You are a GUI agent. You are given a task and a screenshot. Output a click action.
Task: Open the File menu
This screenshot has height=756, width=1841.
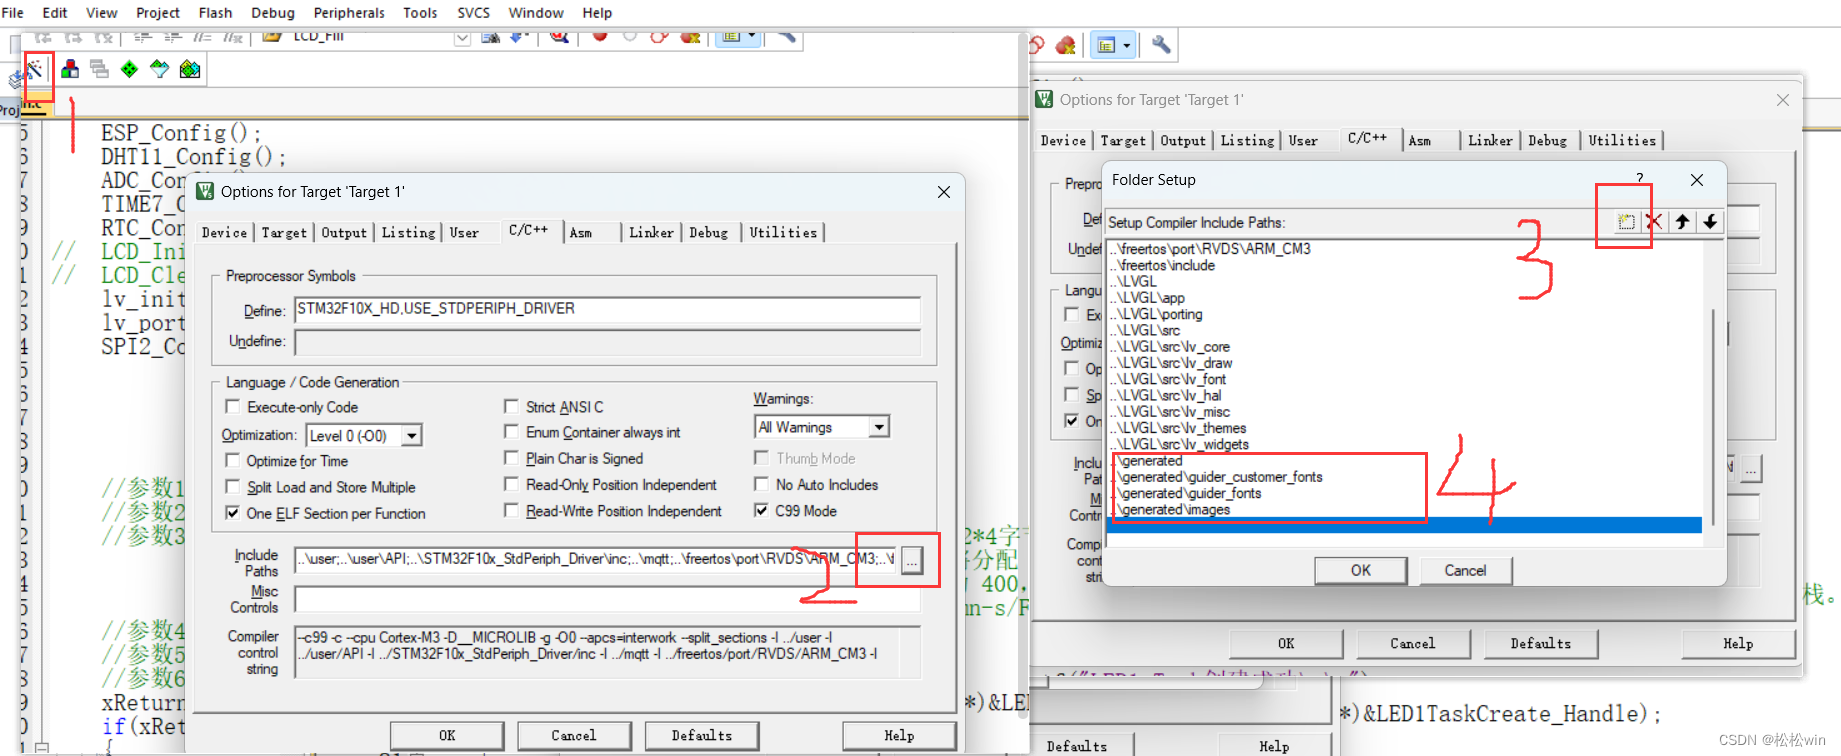pos(13,13)
